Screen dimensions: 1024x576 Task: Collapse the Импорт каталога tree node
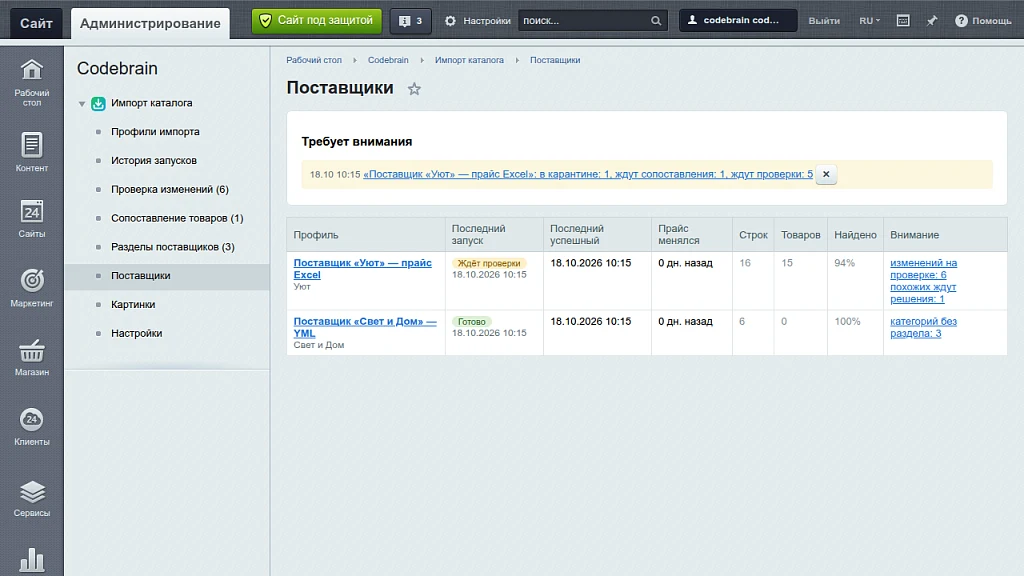[82, 104]
